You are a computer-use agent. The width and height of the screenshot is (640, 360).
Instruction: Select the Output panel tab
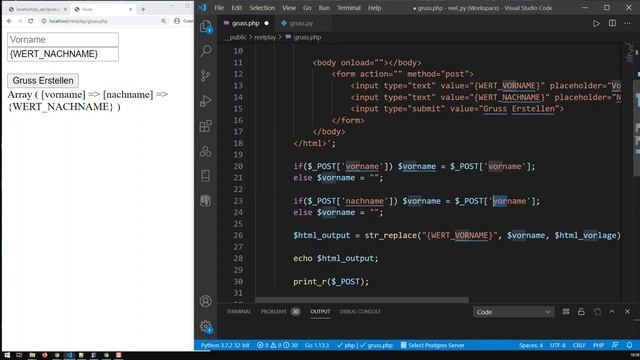tap(320, 311)
